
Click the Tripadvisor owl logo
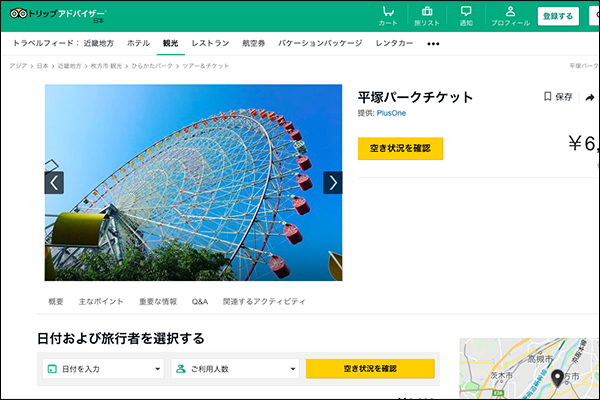tap(17, 14)
